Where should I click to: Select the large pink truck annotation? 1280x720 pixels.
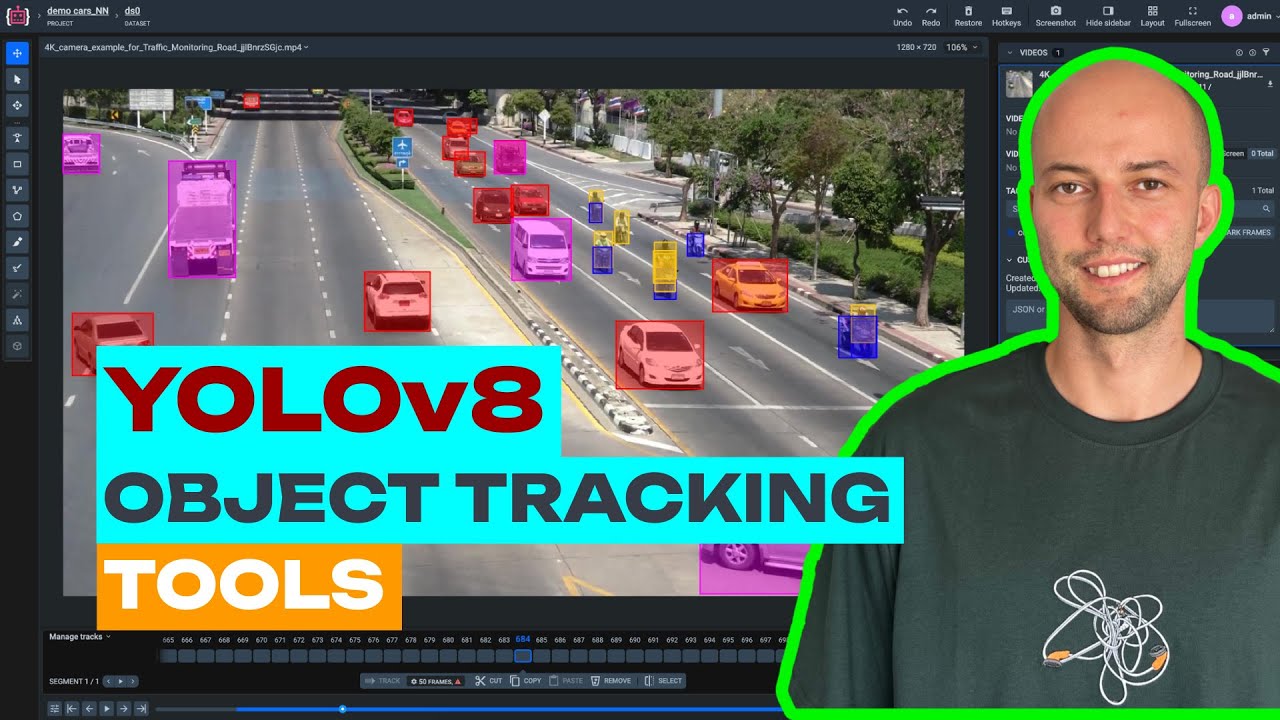[x=202, y=218]
